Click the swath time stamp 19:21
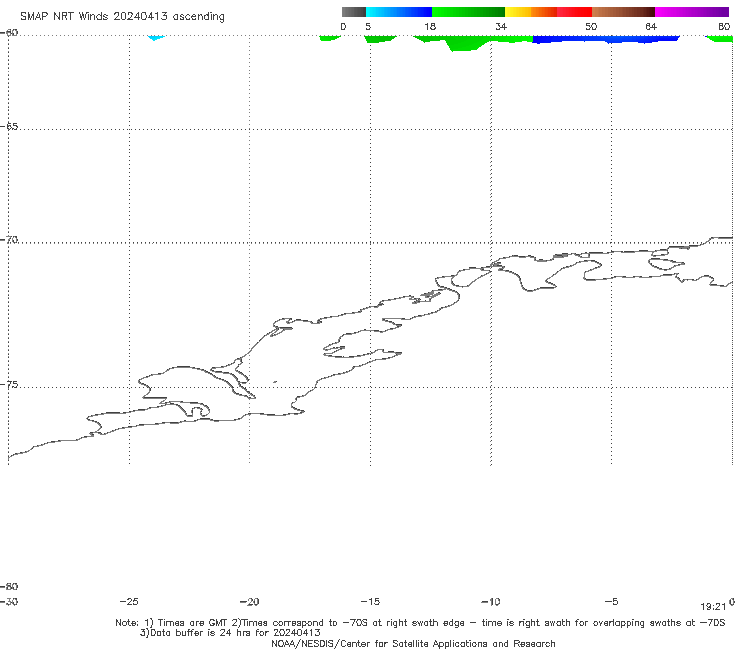Screen dimensions: 740x650 click(713, 607)
